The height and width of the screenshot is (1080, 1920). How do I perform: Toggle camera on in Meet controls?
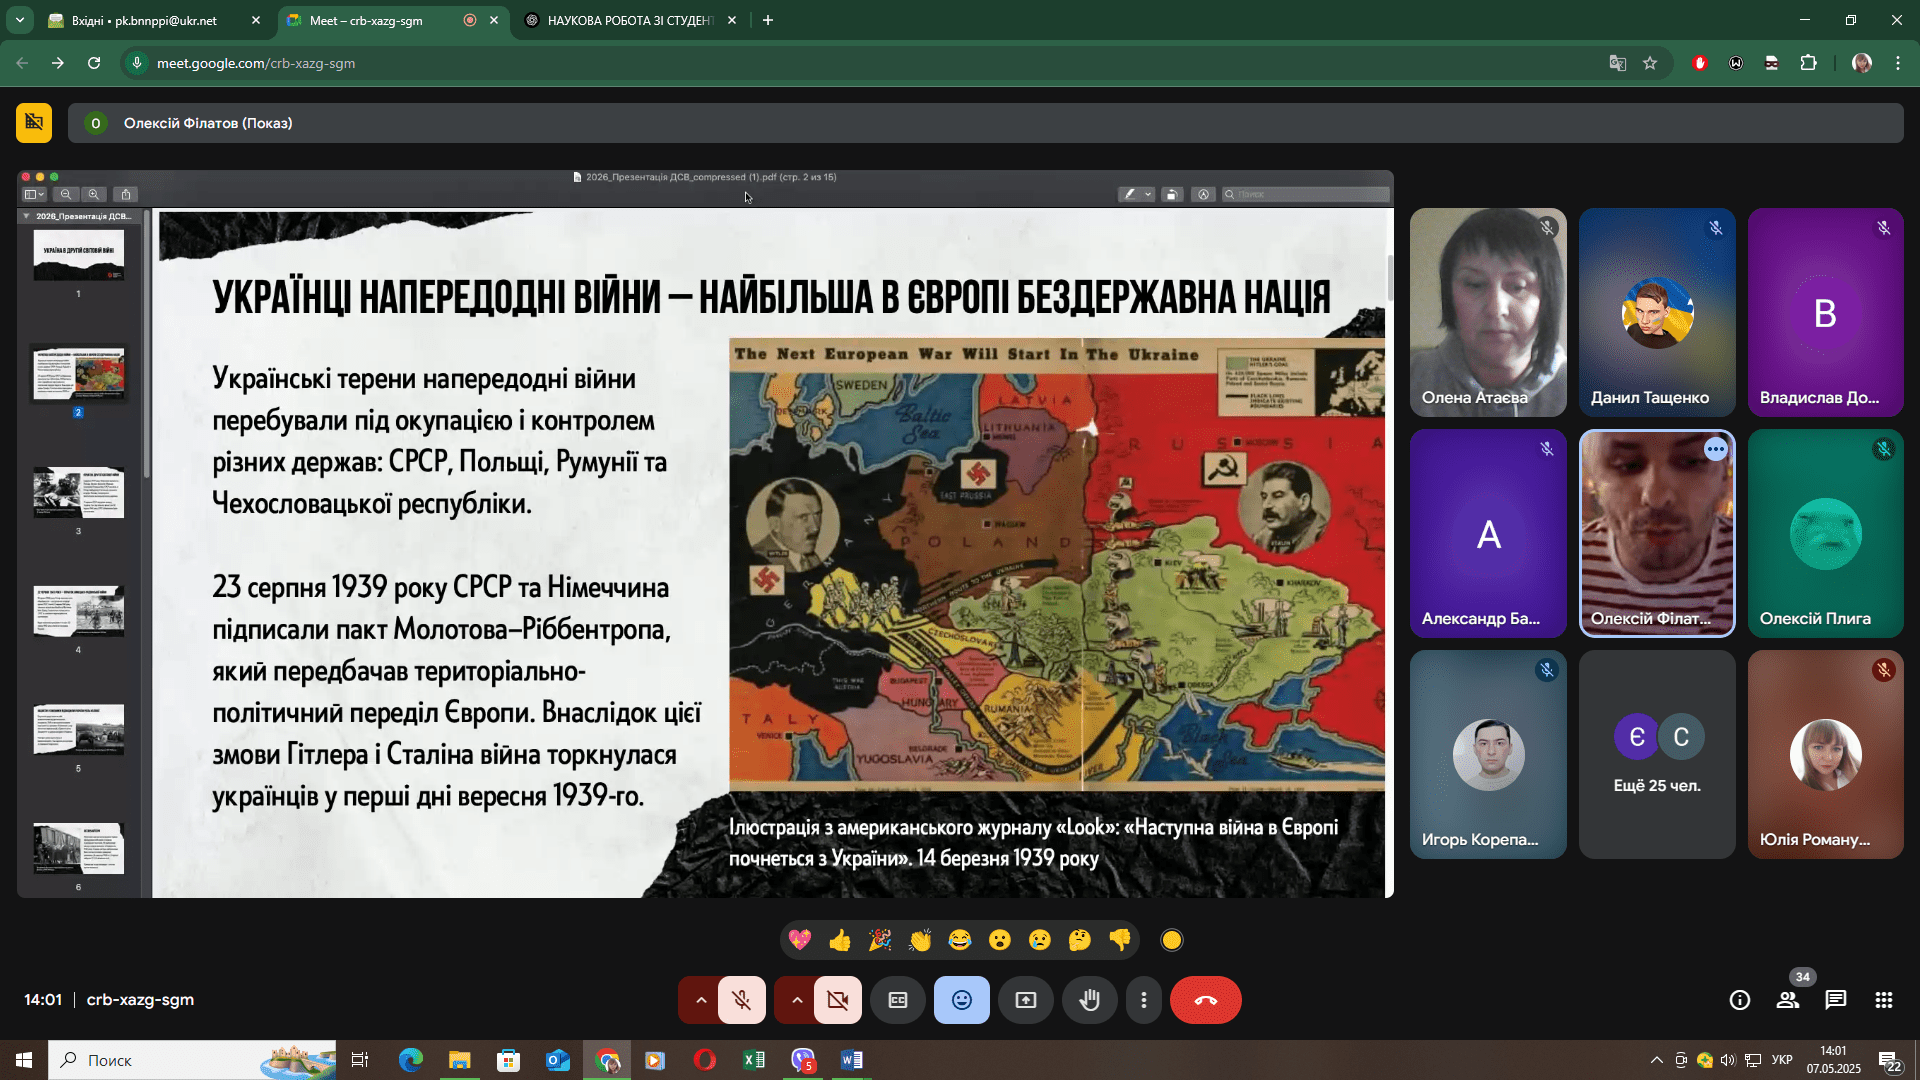coord(838,1000)
